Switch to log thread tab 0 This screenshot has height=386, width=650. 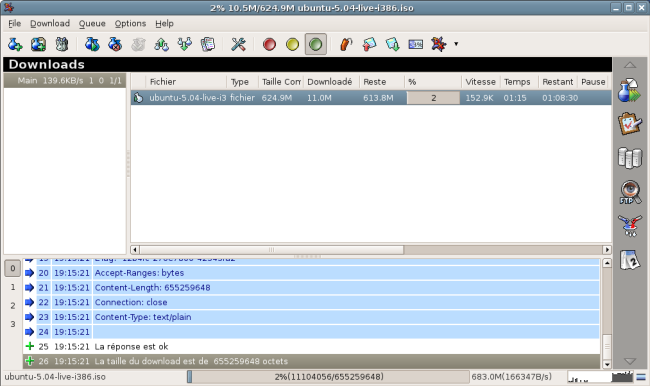point(13,268)
